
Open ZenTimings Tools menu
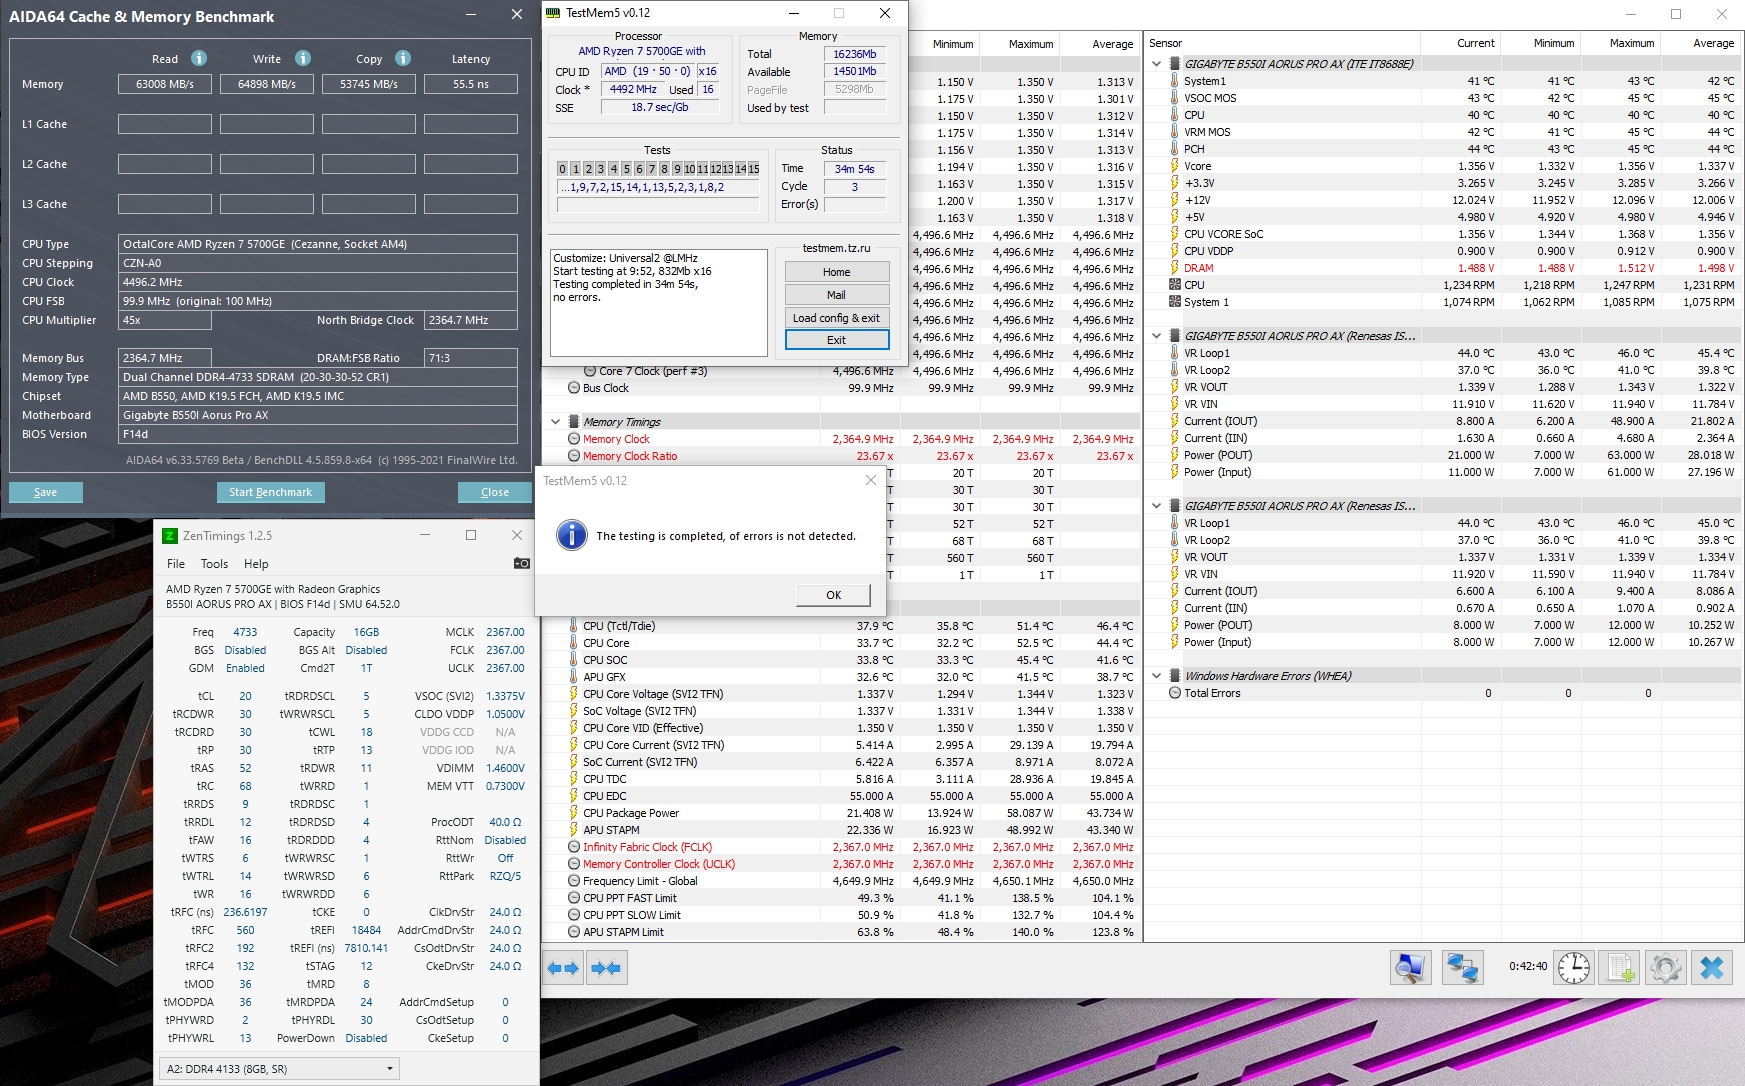(214, 564)
